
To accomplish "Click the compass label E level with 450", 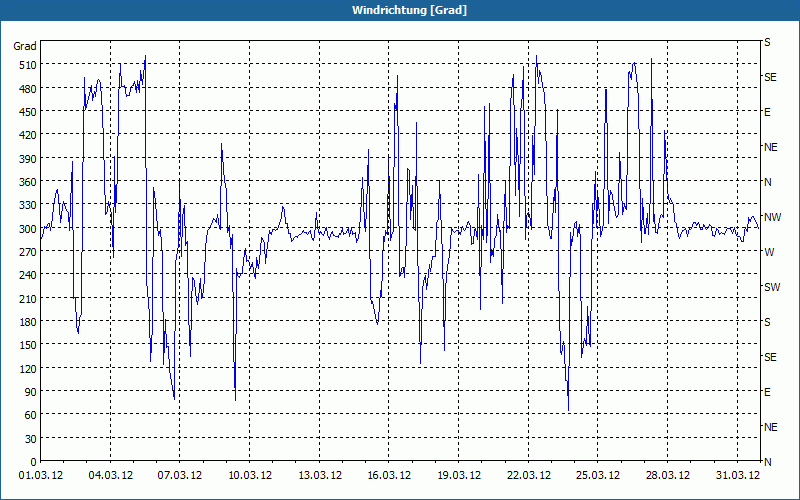I will [x=767, y=112].
